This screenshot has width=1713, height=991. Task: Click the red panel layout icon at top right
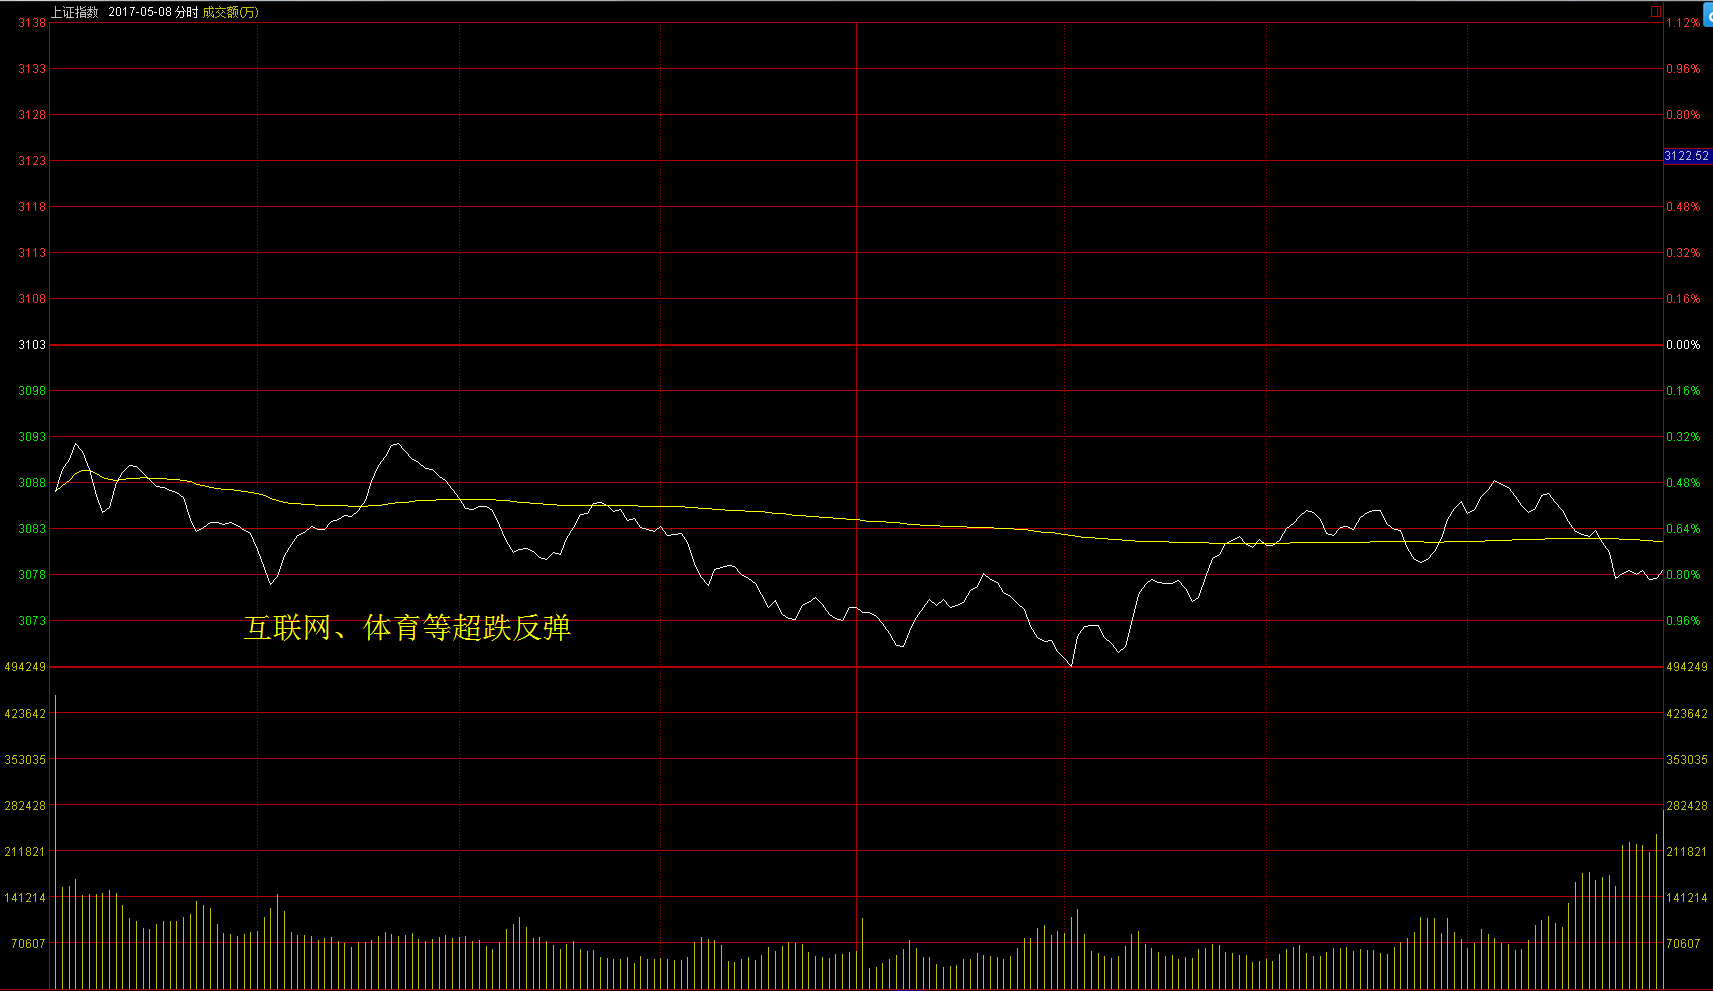point(1656,12)
